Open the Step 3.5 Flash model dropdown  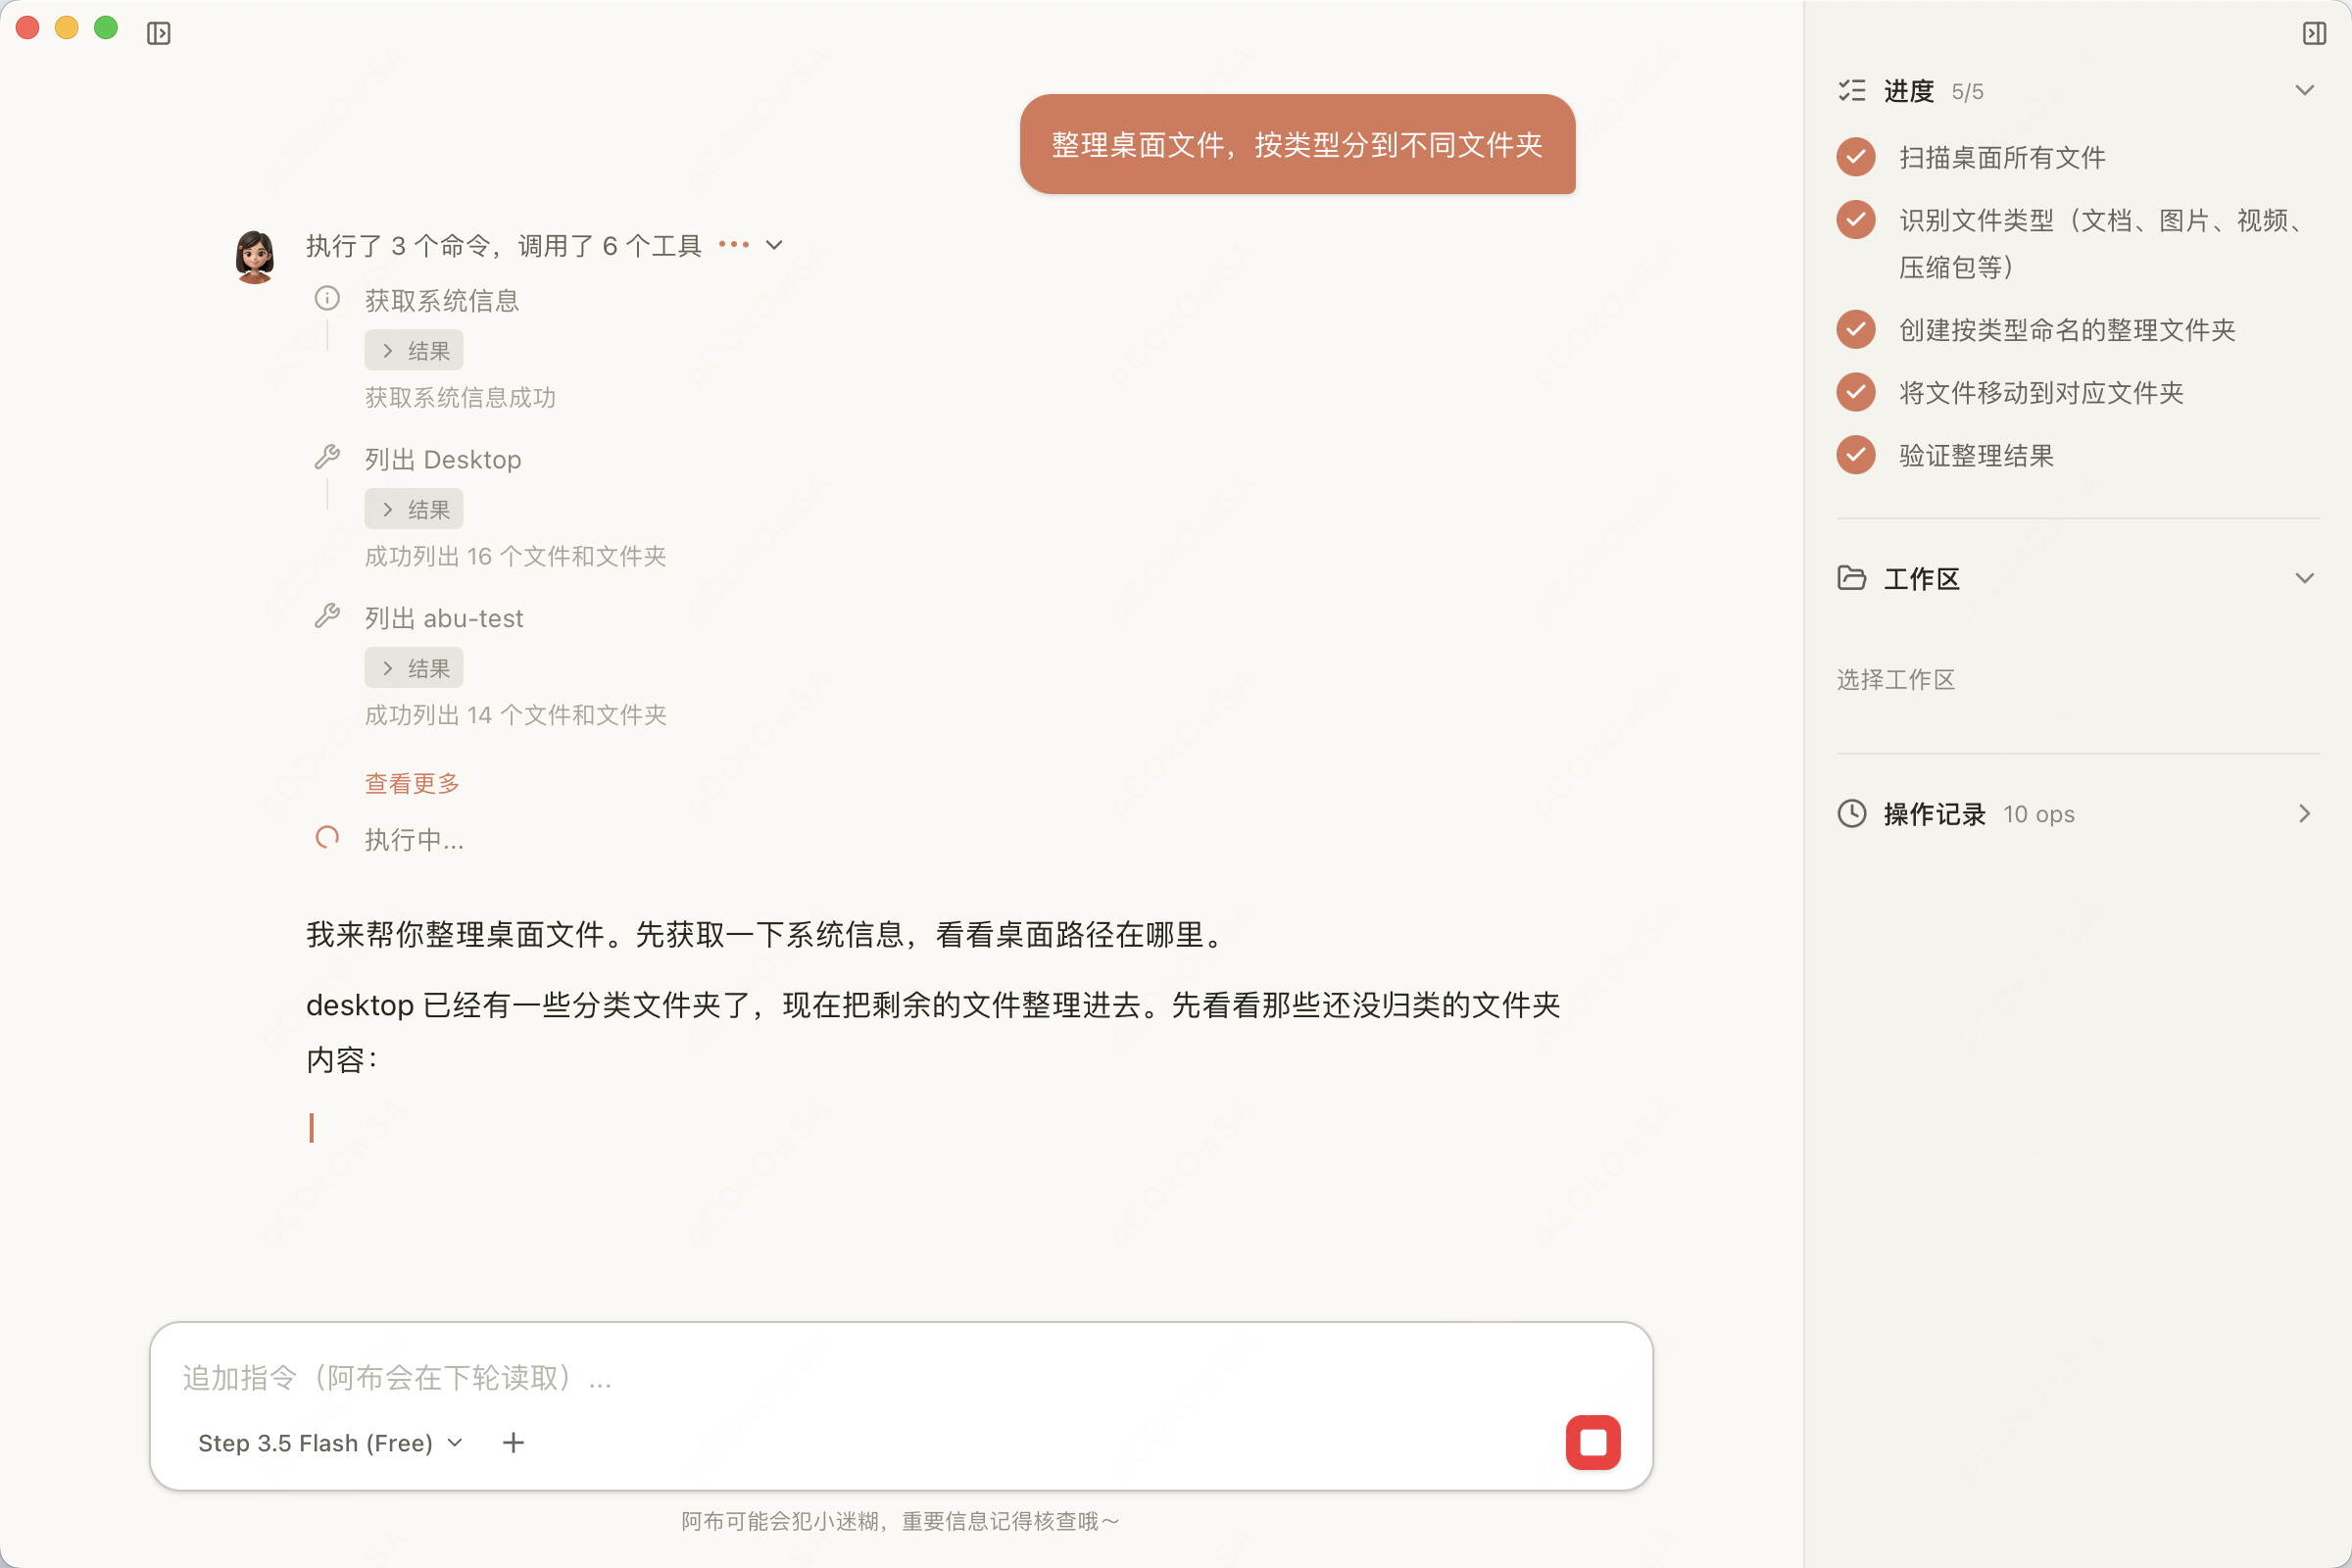(330, 1442)
